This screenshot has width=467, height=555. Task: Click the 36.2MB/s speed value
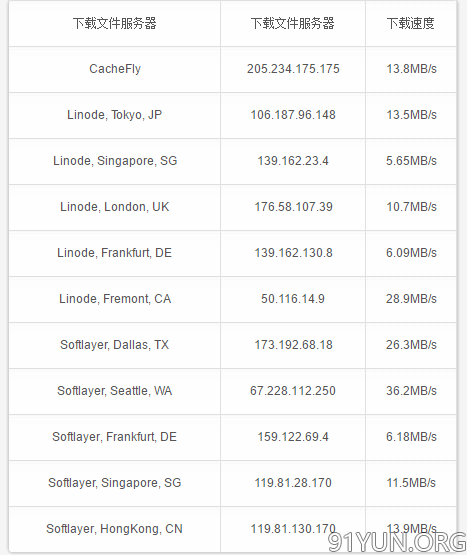(x=411, y=391)
